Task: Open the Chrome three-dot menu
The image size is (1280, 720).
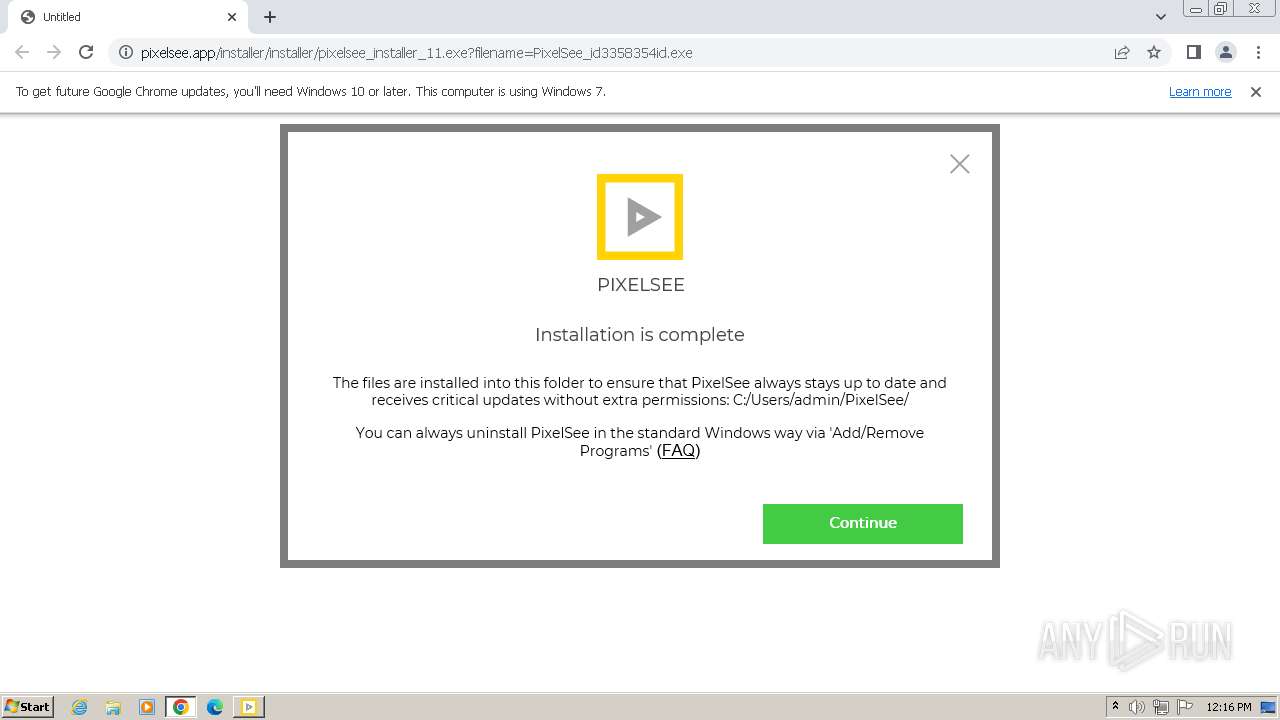Action: (x=1257, y=52)
